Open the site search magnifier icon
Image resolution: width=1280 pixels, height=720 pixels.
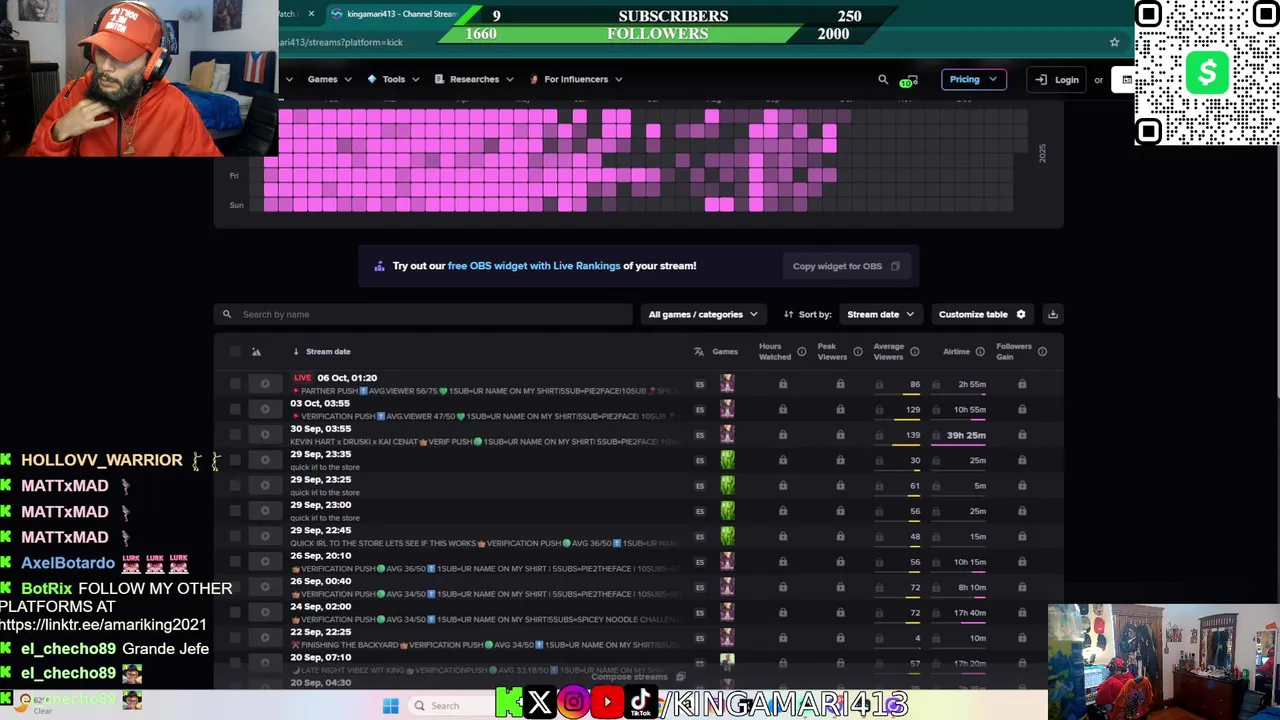(x=882, y=80)
